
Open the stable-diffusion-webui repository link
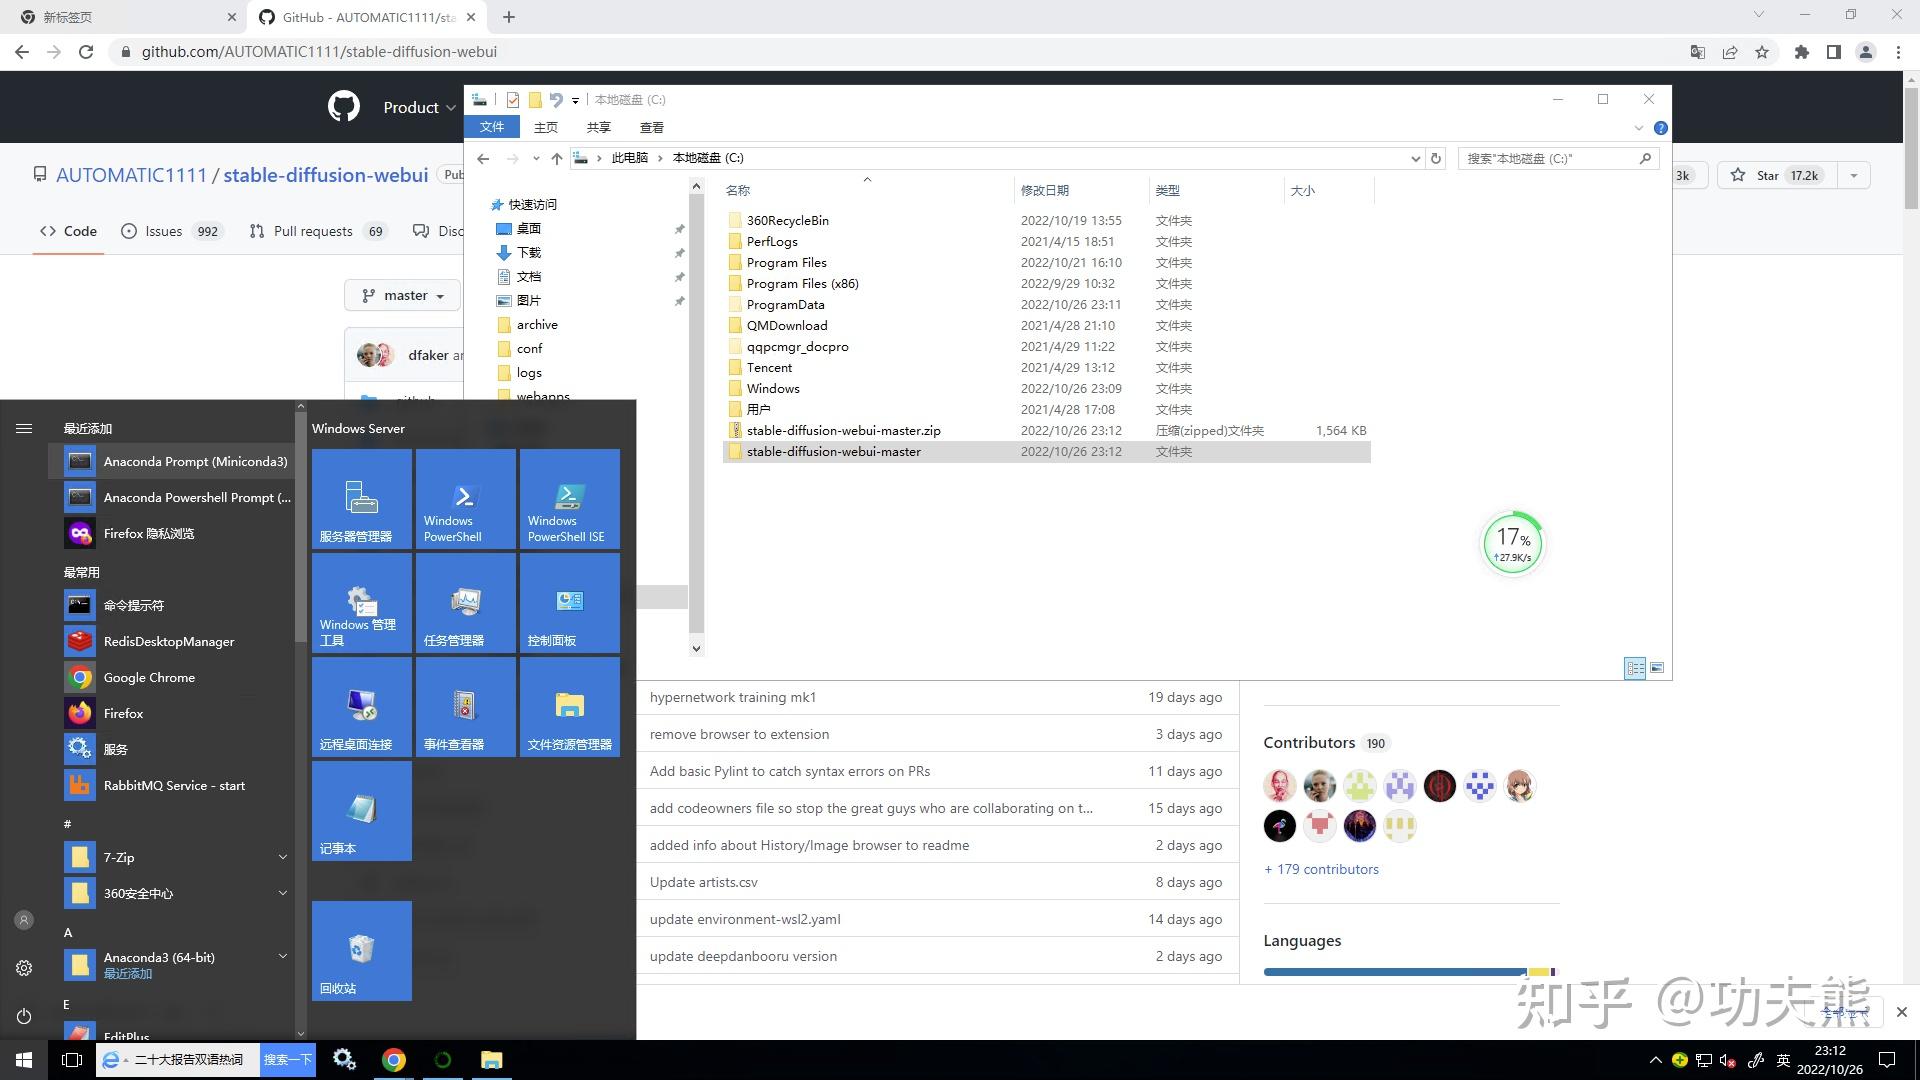pos(326,175)
